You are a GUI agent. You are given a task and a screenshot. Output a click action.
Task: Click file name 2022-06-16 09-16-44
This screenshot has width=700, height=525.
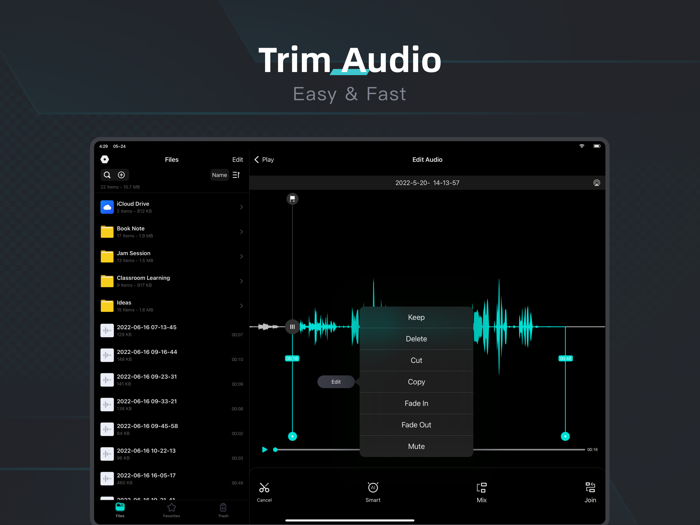point(147,352)
